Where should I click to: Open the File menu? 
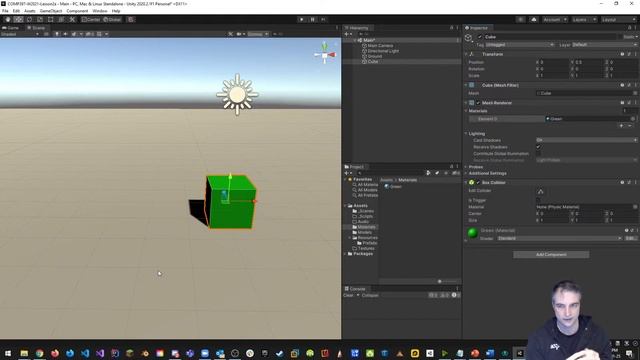click(x=5, y=11)
